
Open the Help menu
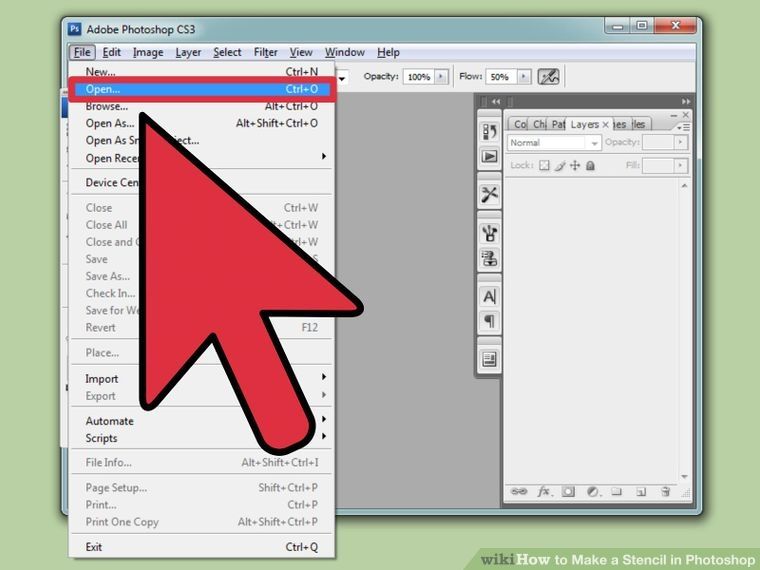388,52
